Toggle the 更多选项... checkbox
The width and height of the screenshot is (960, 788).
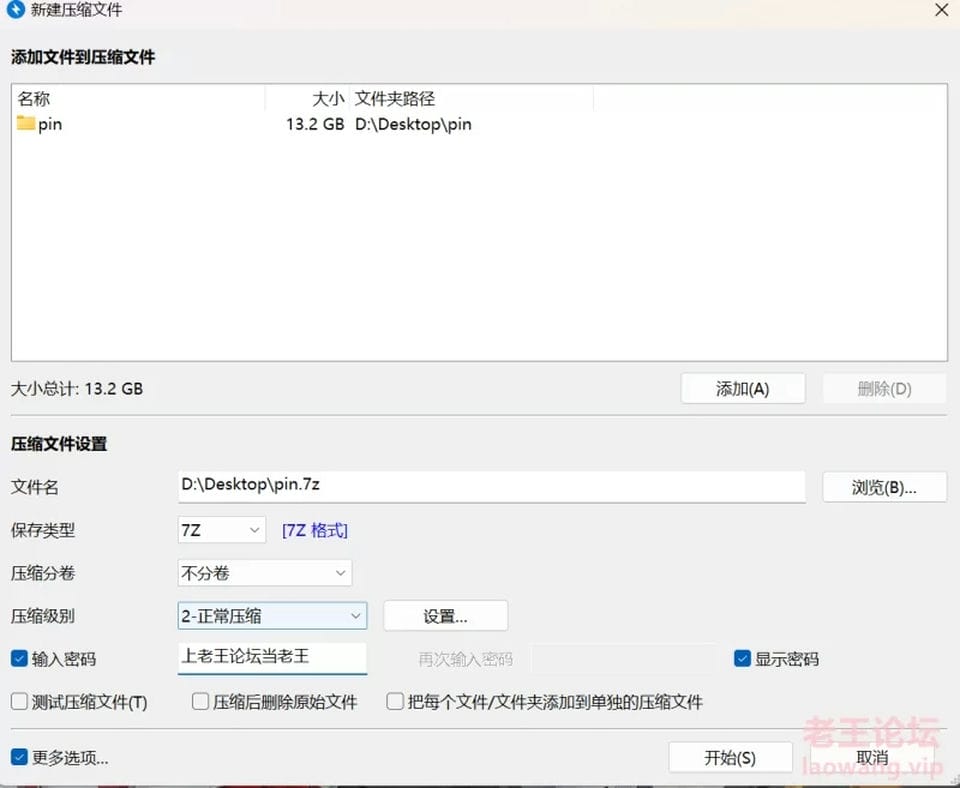click(19, 757)
